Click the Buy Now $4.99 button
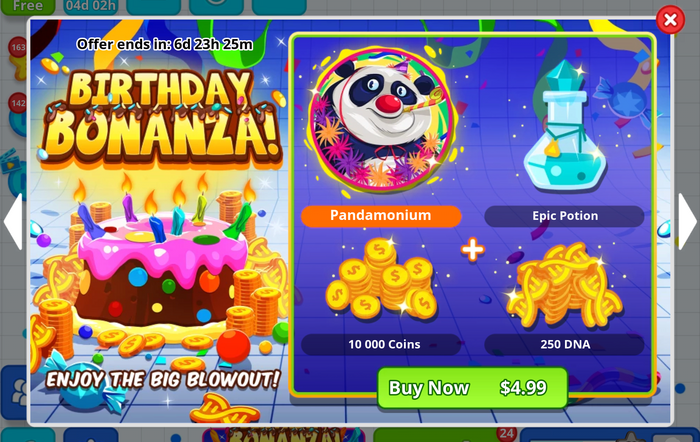 (x=472, y=388)
